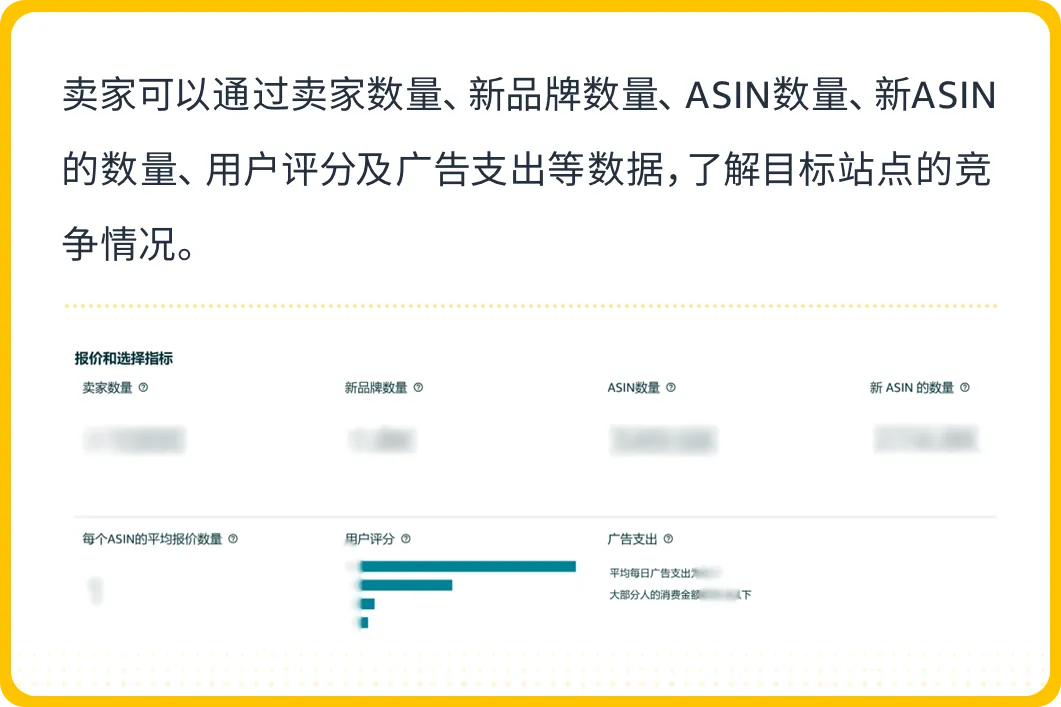Screen dimensions: 1061x707
Task: Select the second bar in 用户评分 chart
Action: (406, 585)
